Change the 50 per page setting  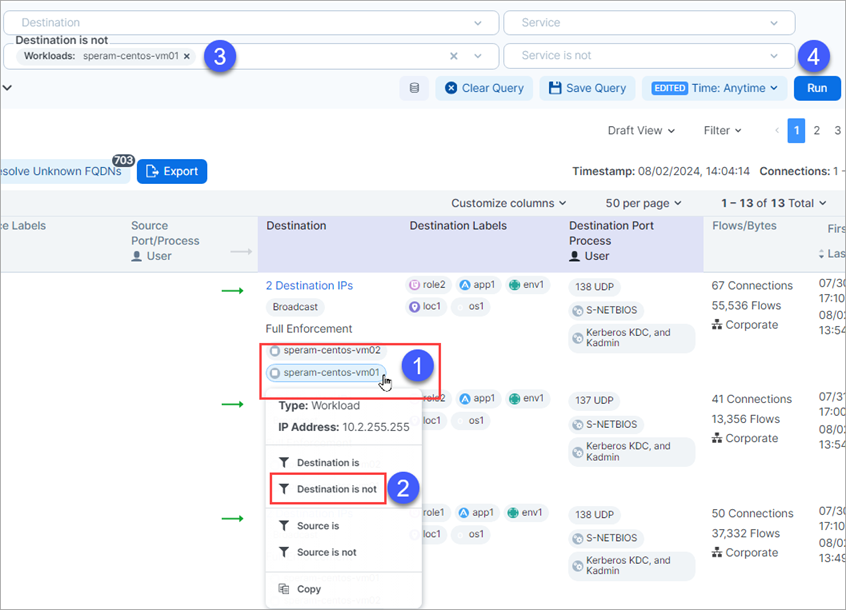pos(644,203)
